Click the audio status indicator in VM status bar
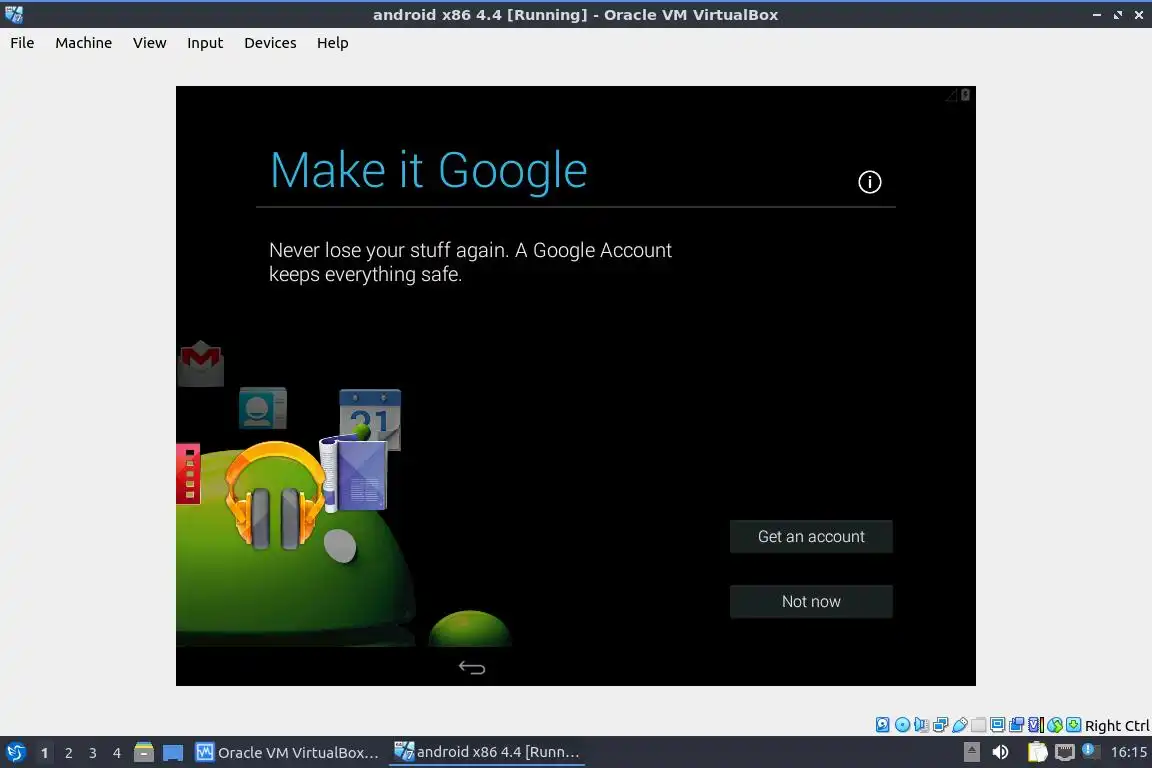The height and width of the screenshot is (768, 1152). click(x=921, y=725)
